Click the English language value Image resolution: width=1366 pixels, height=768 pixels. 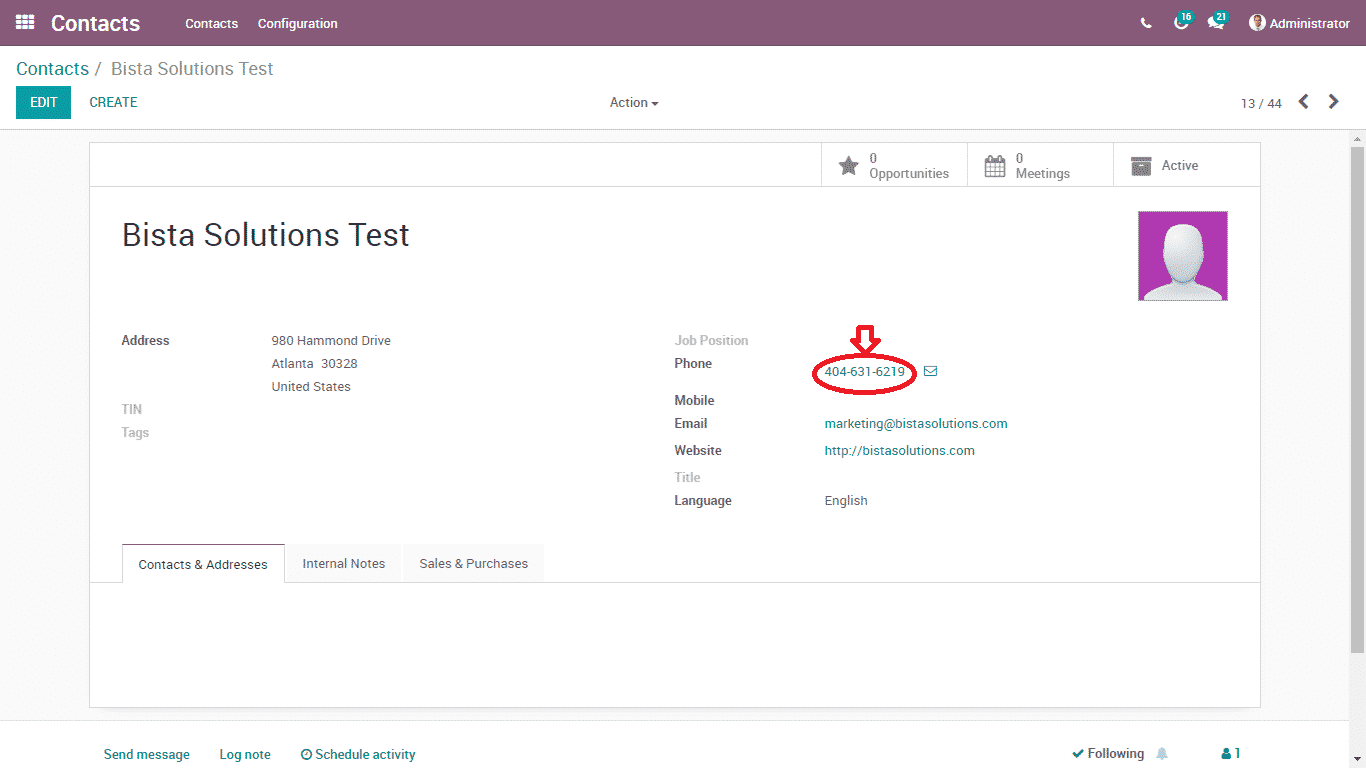click(846, 501)
